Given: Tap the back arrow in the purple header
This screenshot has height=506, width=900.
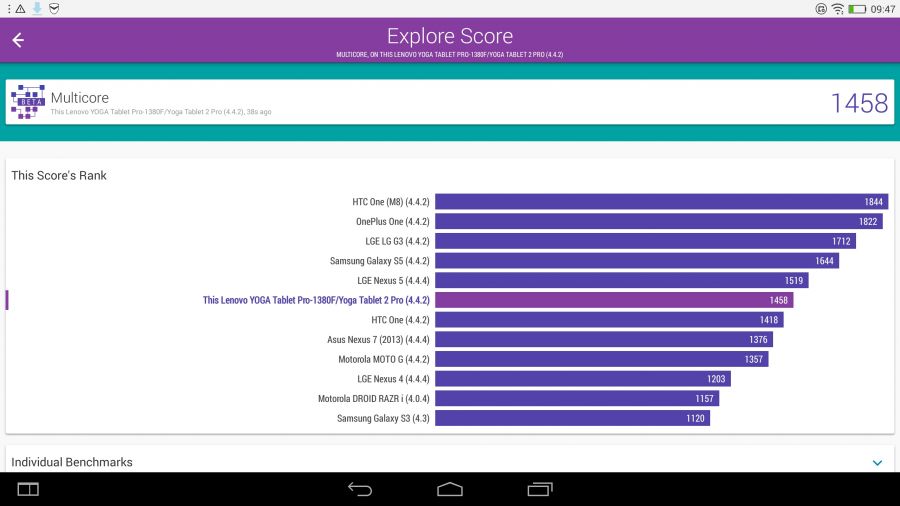Looking at the screenshot, I should [x=18, y=40].
